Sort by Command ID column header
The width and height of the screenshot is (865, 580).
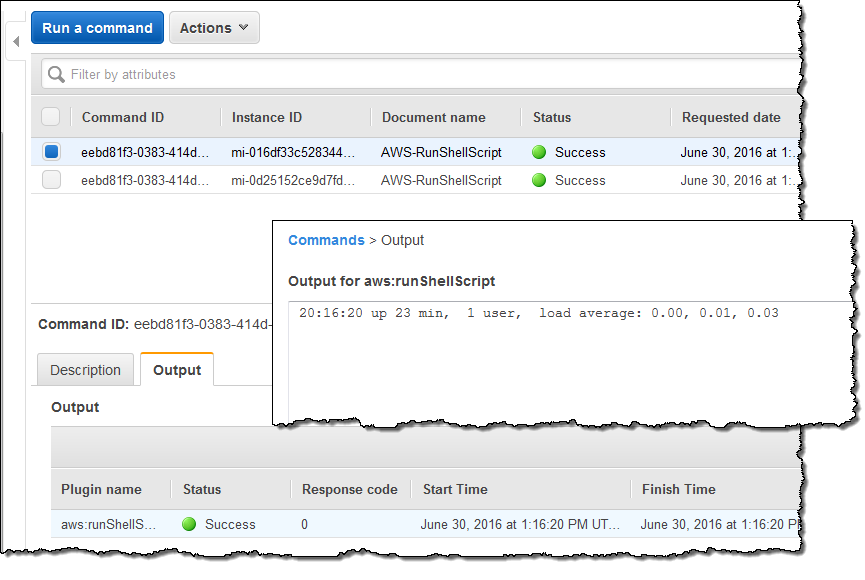[x=123, y=117]
